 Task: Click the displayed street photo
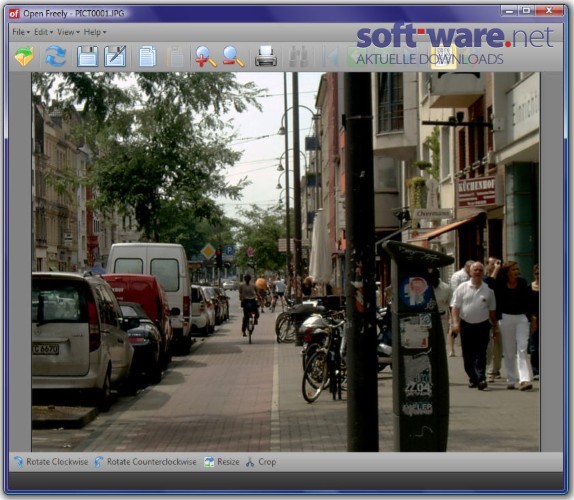[x=286, y=262]
